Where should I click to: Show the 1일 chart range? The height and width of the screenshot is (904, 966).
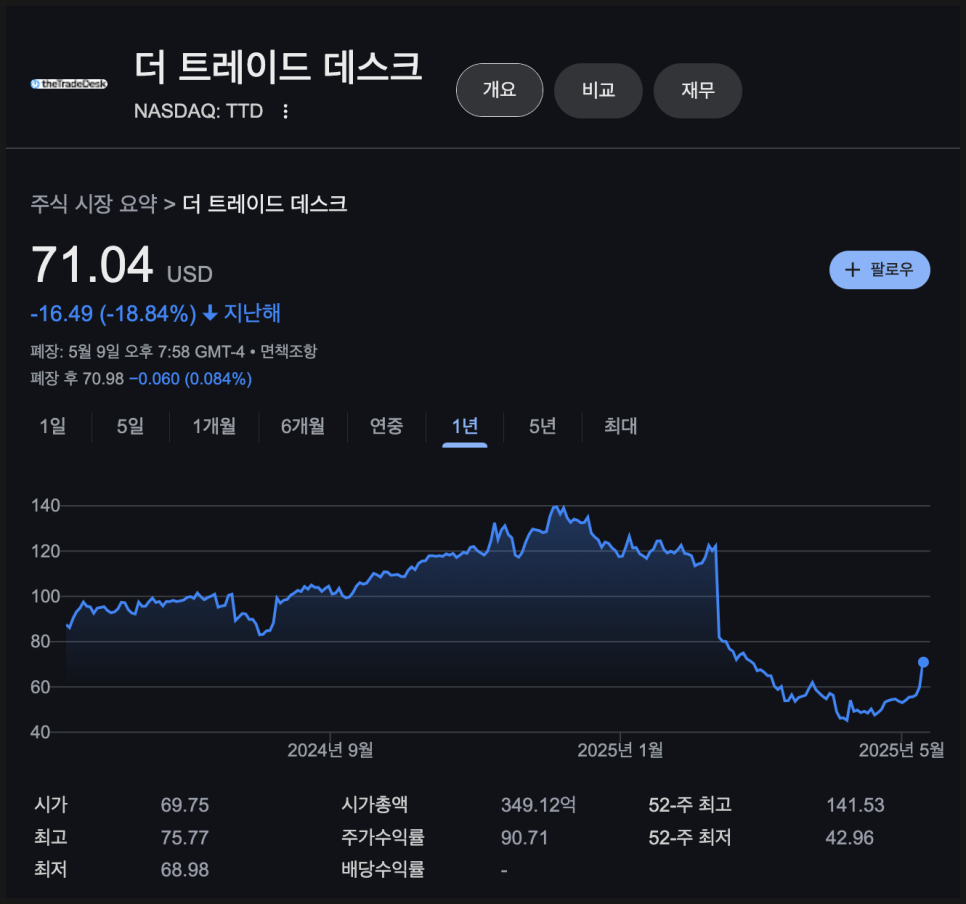(x=52, y=426)
